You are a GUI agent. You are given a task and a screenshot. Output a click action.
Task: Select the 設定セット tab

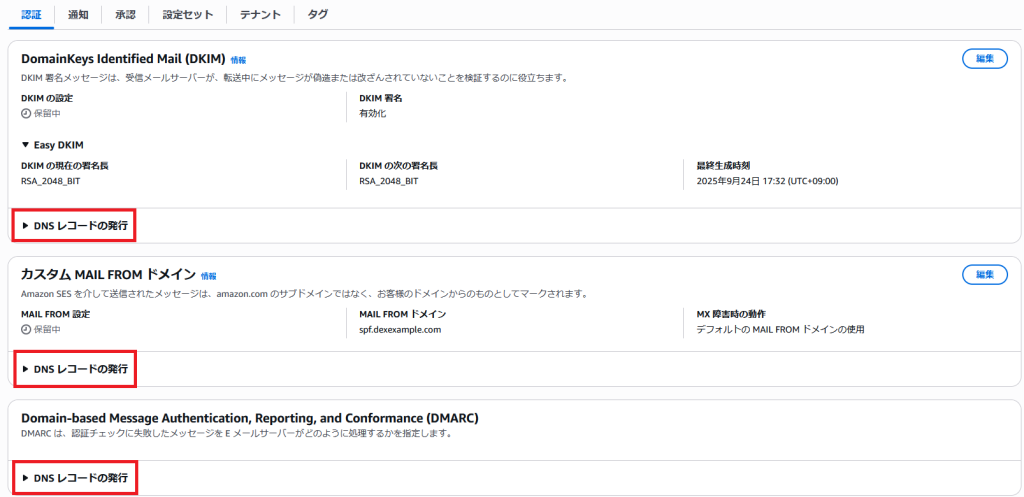186,15
